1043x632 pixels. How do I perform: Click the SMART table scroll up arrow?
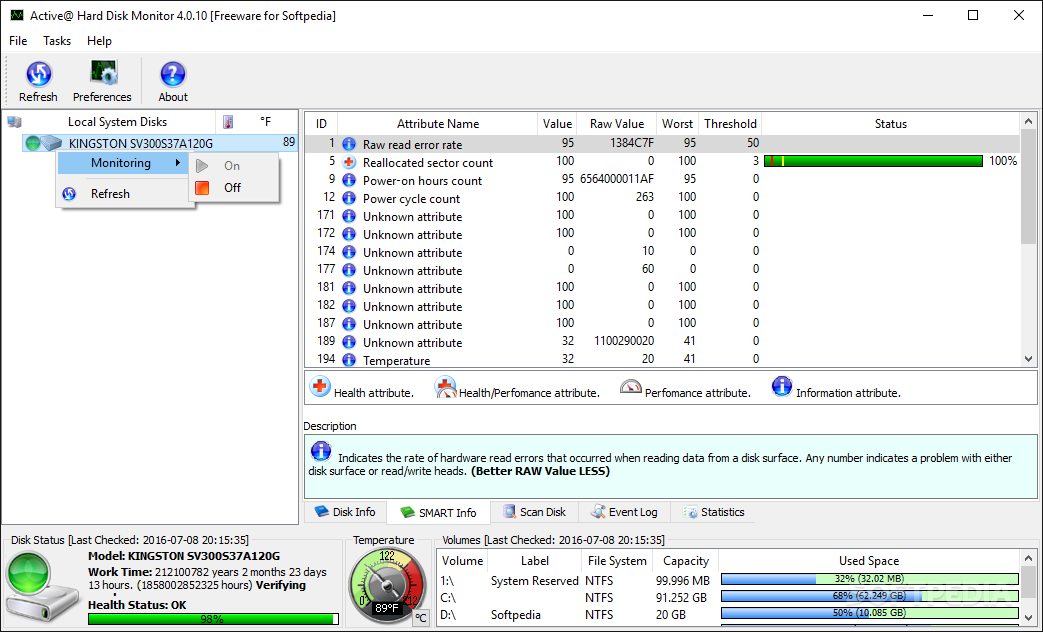coord(1028,121)
